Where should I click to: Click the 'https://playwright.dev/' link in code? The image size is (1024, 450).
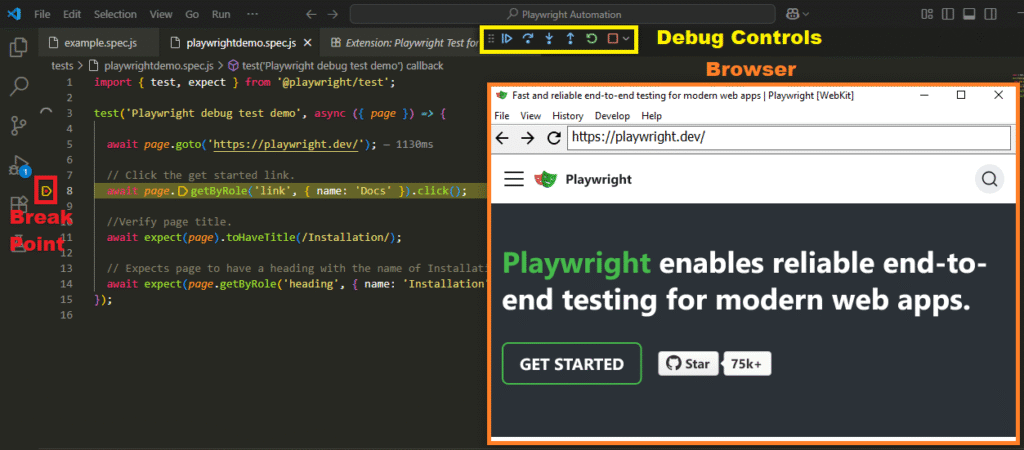pyautogui.click(x=287, y=144)
